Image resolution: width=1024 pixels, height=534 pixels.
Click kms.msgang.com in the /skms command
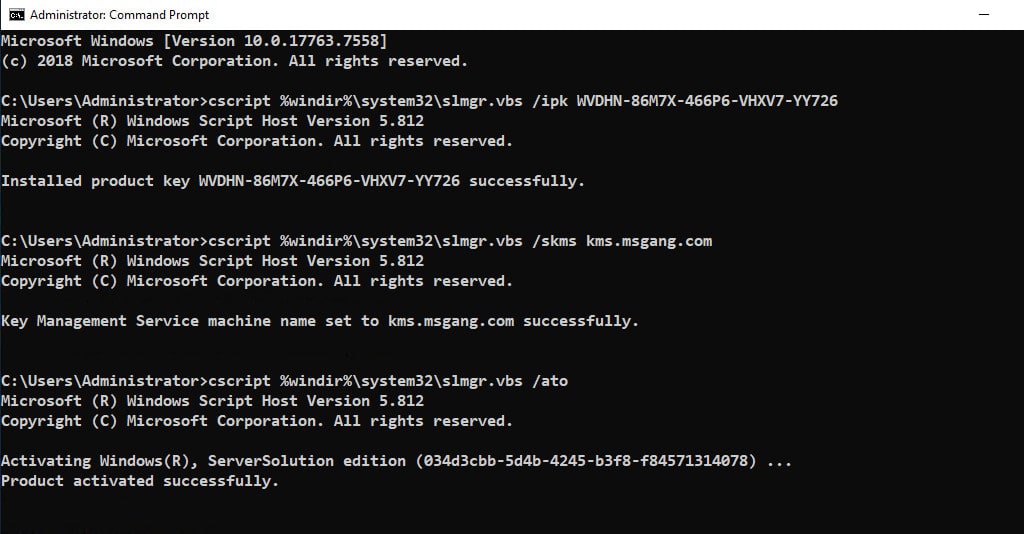tap(648, 241)
